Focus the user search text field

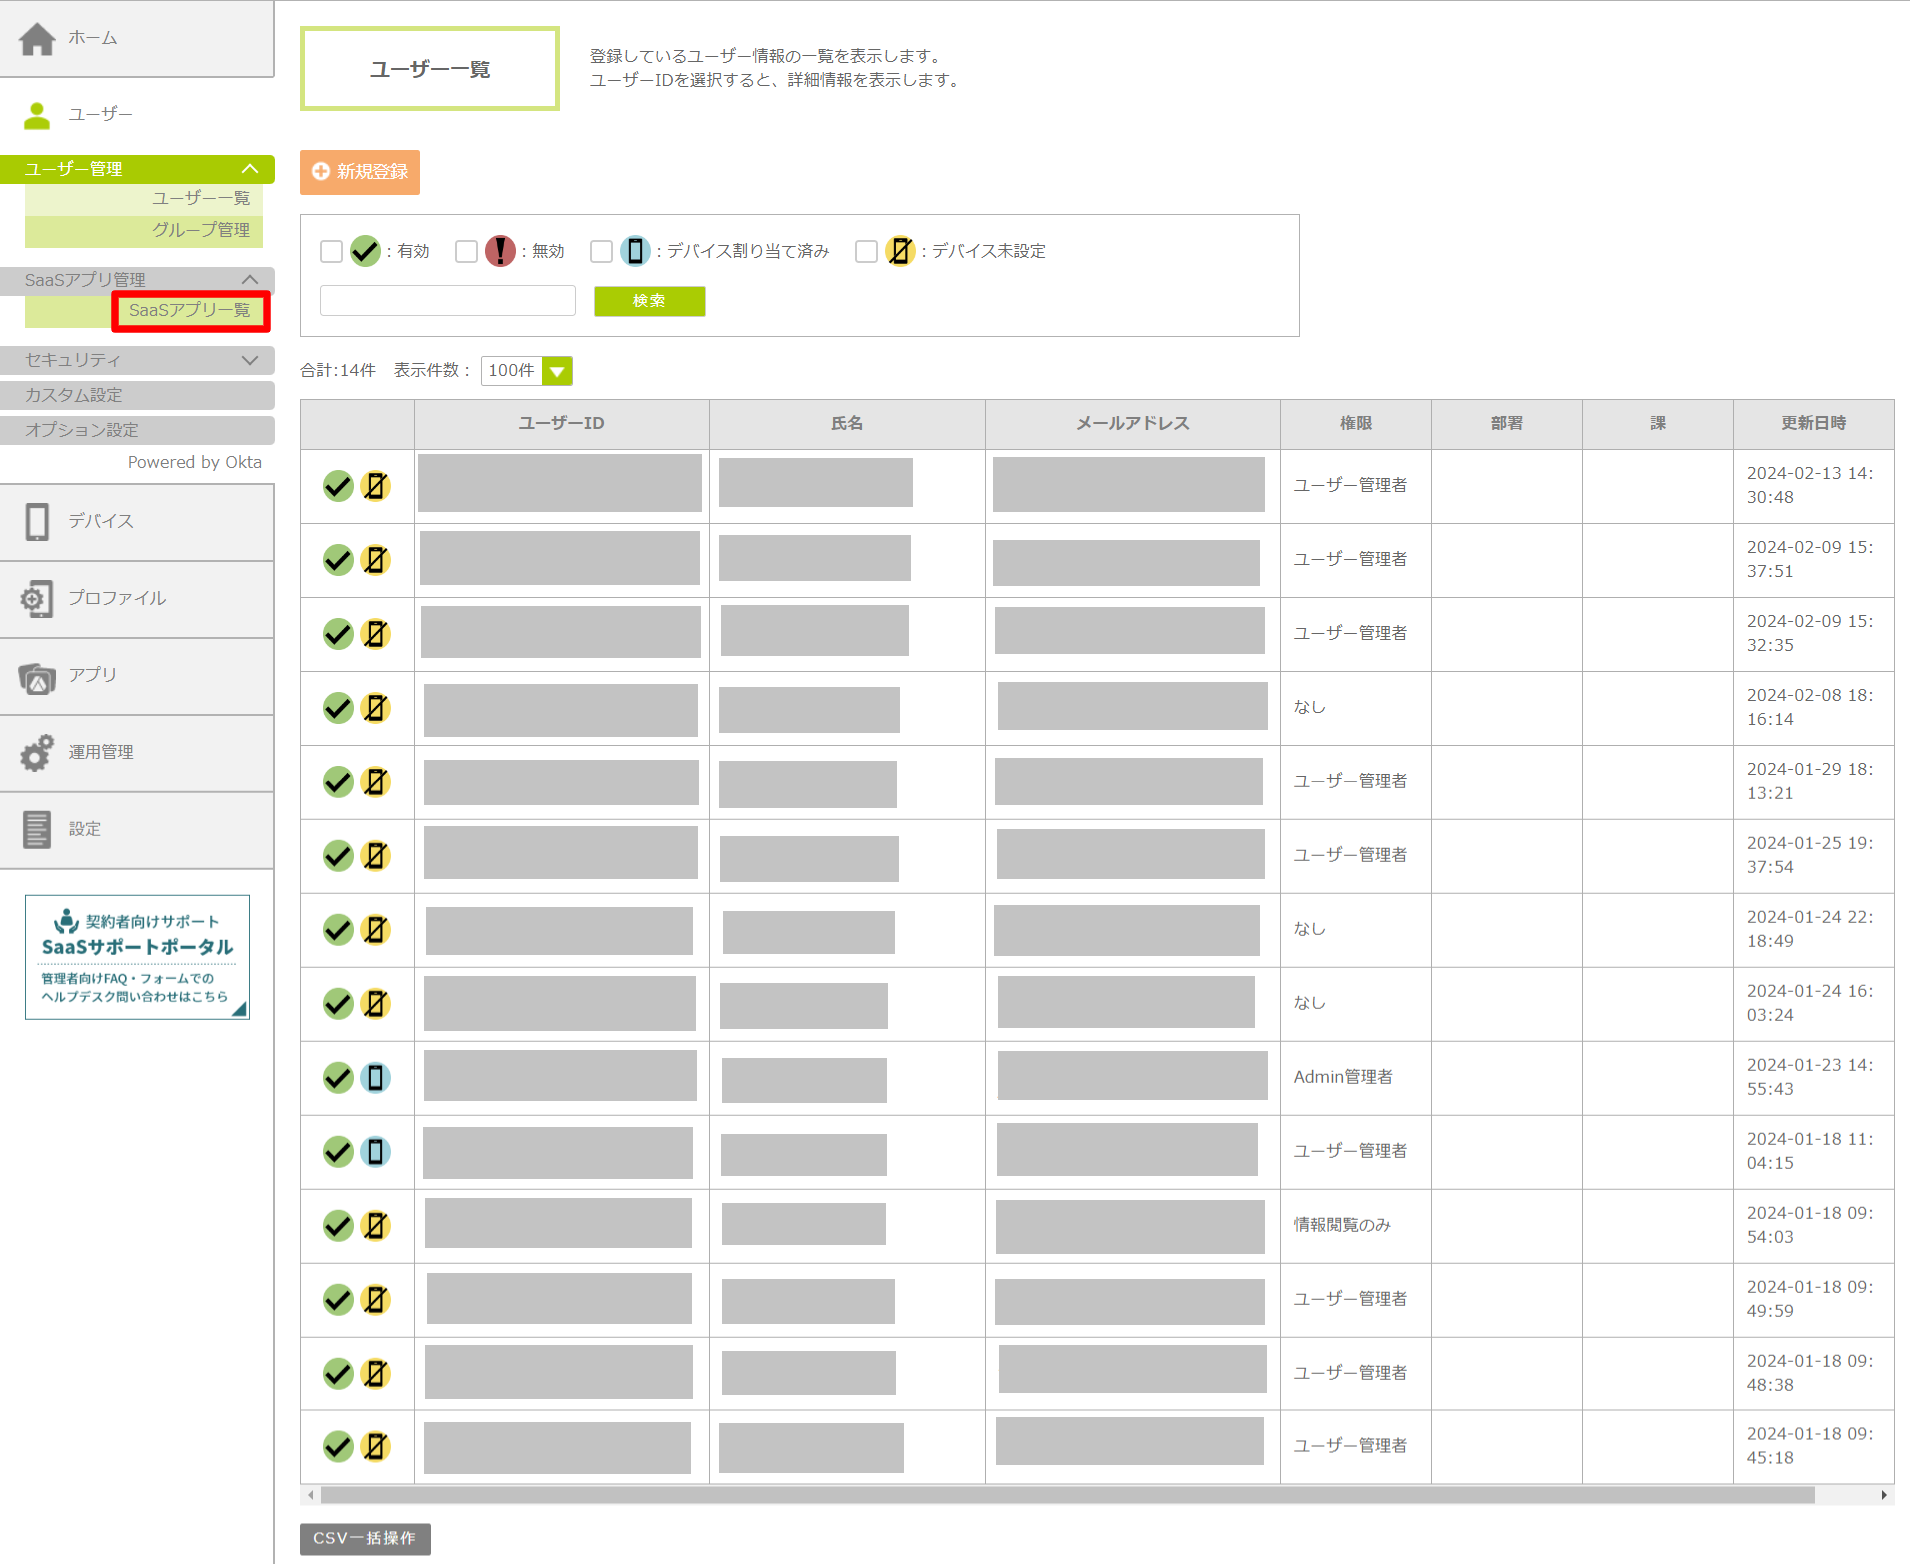(x=448, y=301)
